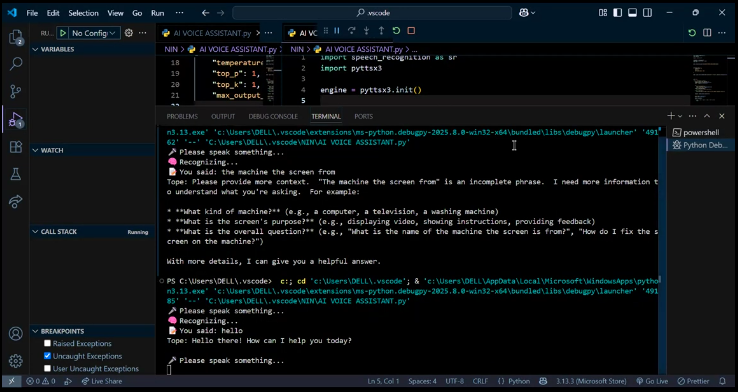Click the .vscode command center search box

point(372,13)
